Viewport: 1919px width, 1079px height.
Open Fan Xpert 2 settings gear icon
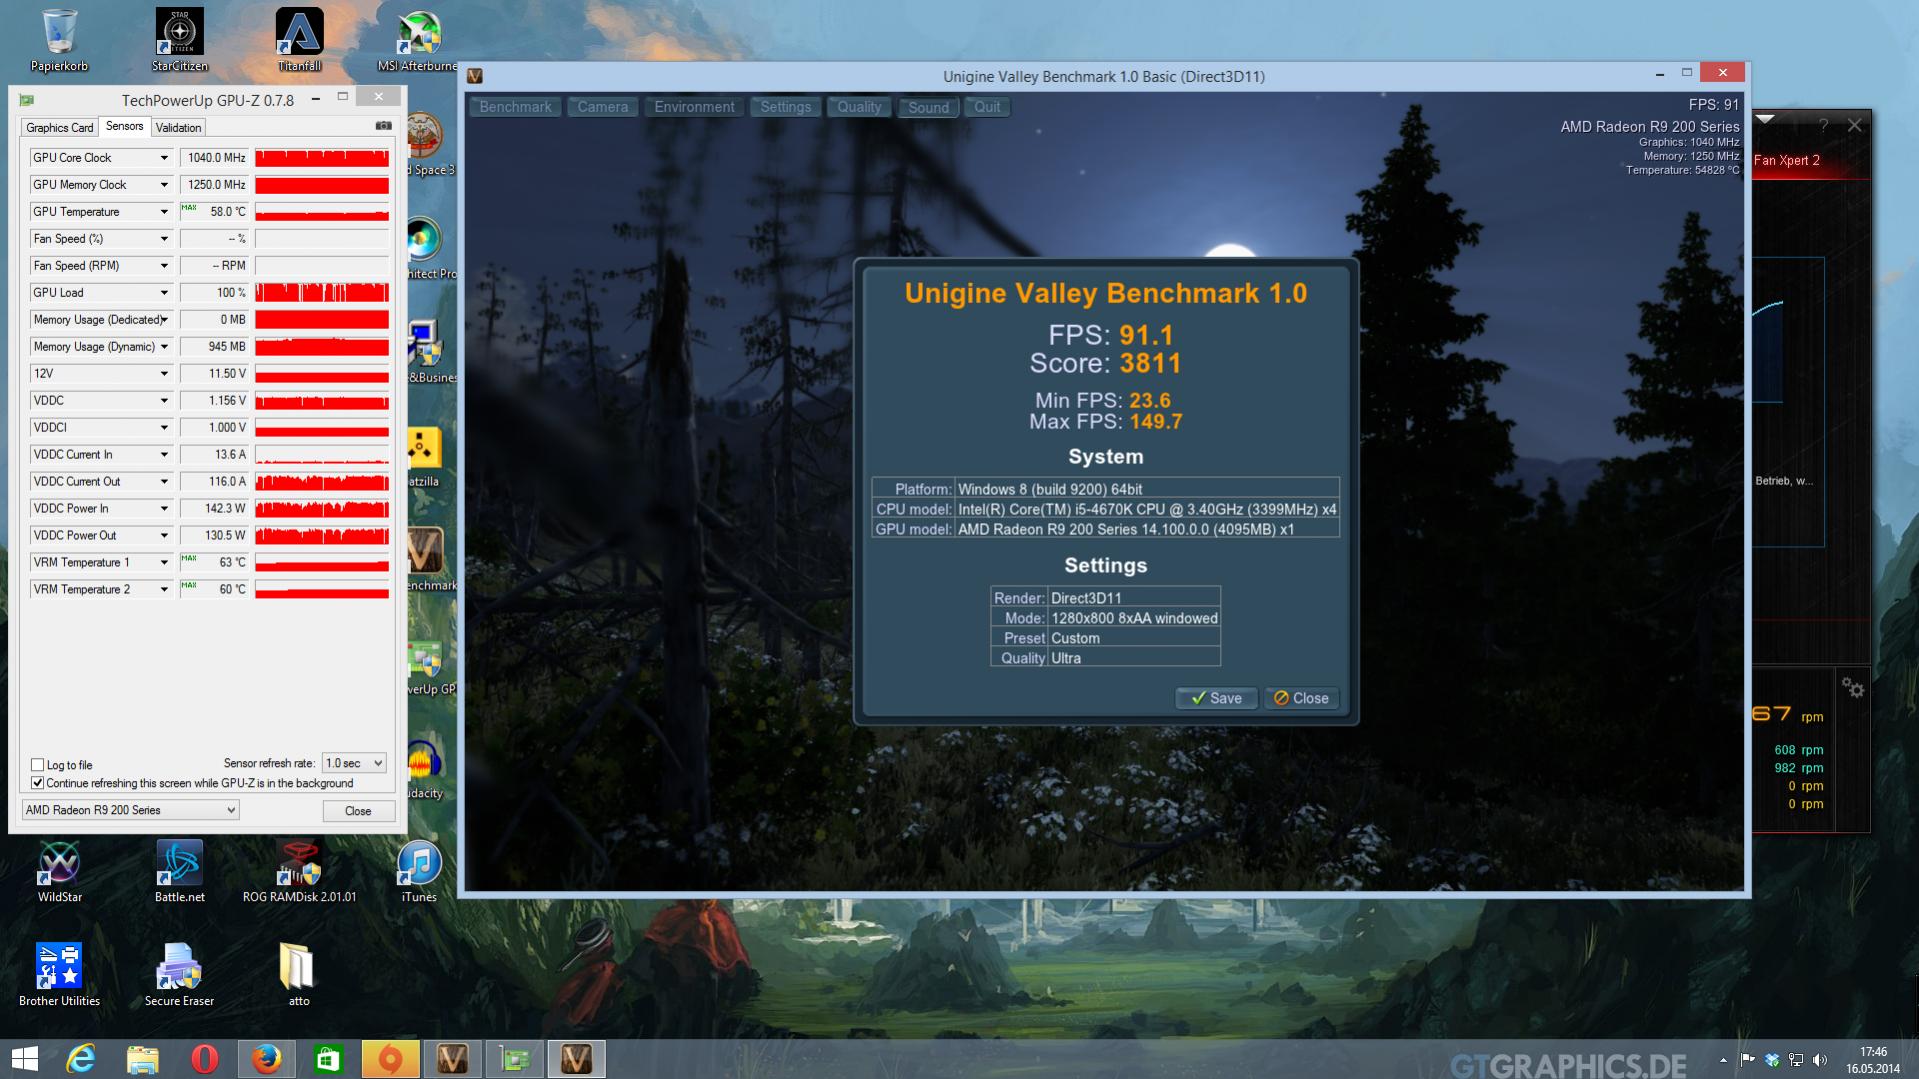[x=1852, y=688]
